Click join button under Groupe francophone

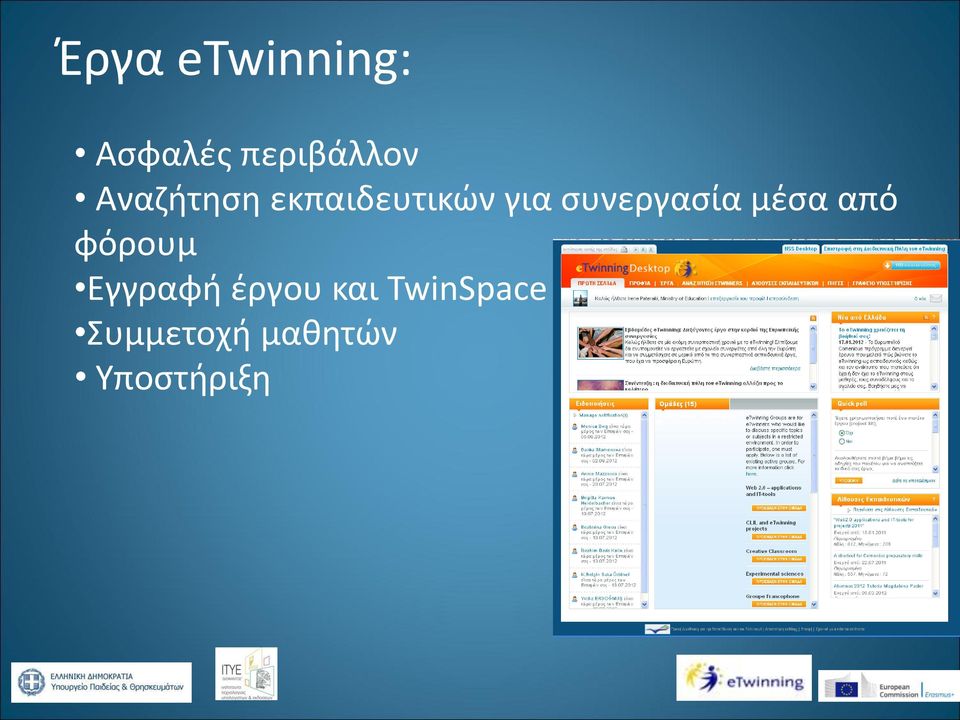[779, 604]
